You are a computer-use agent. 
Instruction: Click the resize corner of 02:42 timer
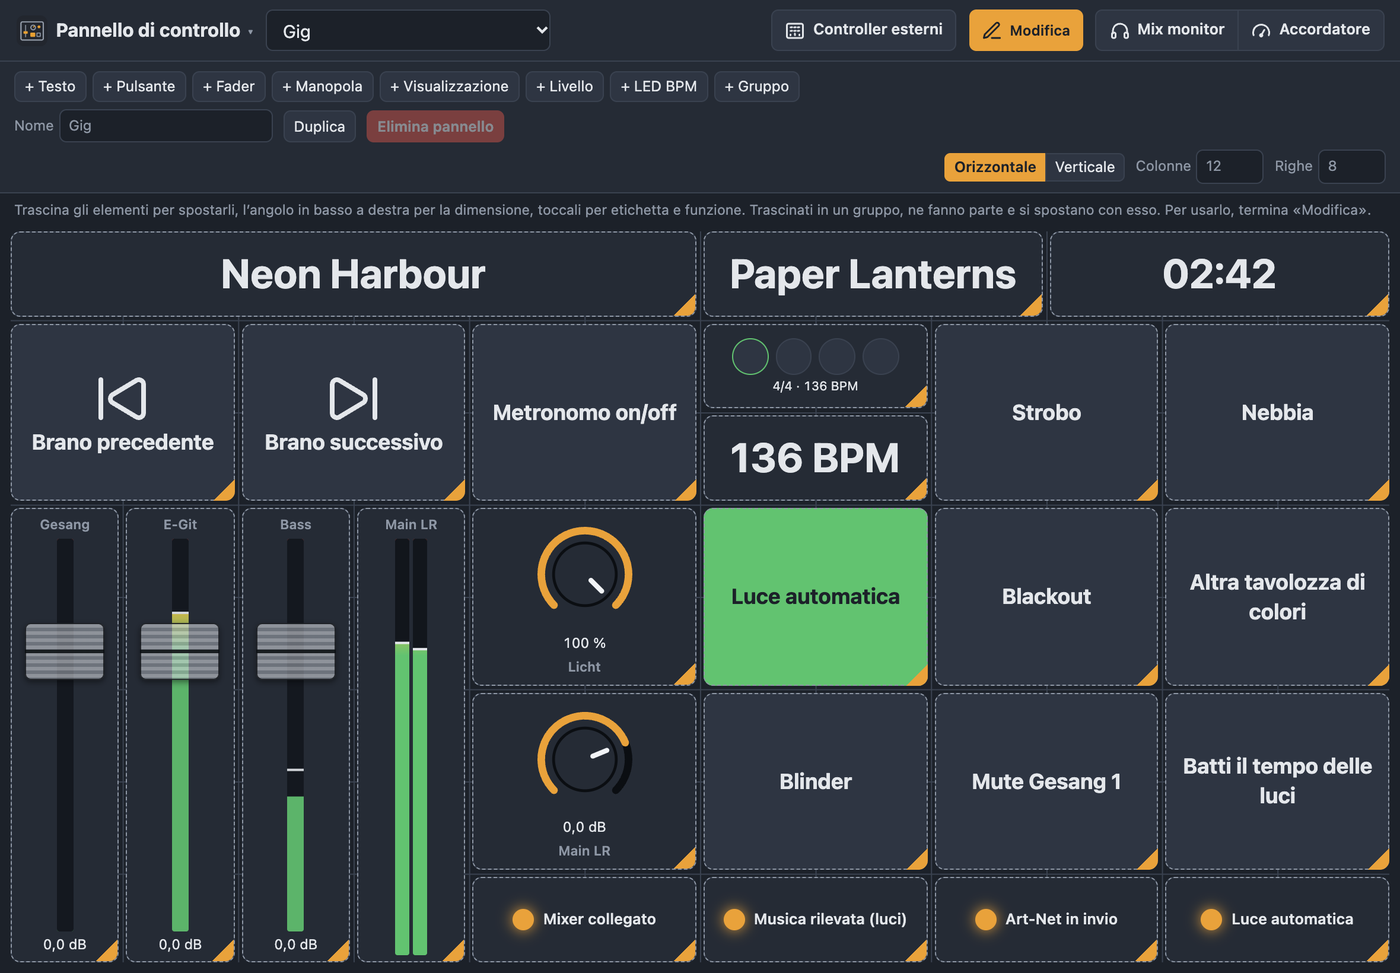1378,306
